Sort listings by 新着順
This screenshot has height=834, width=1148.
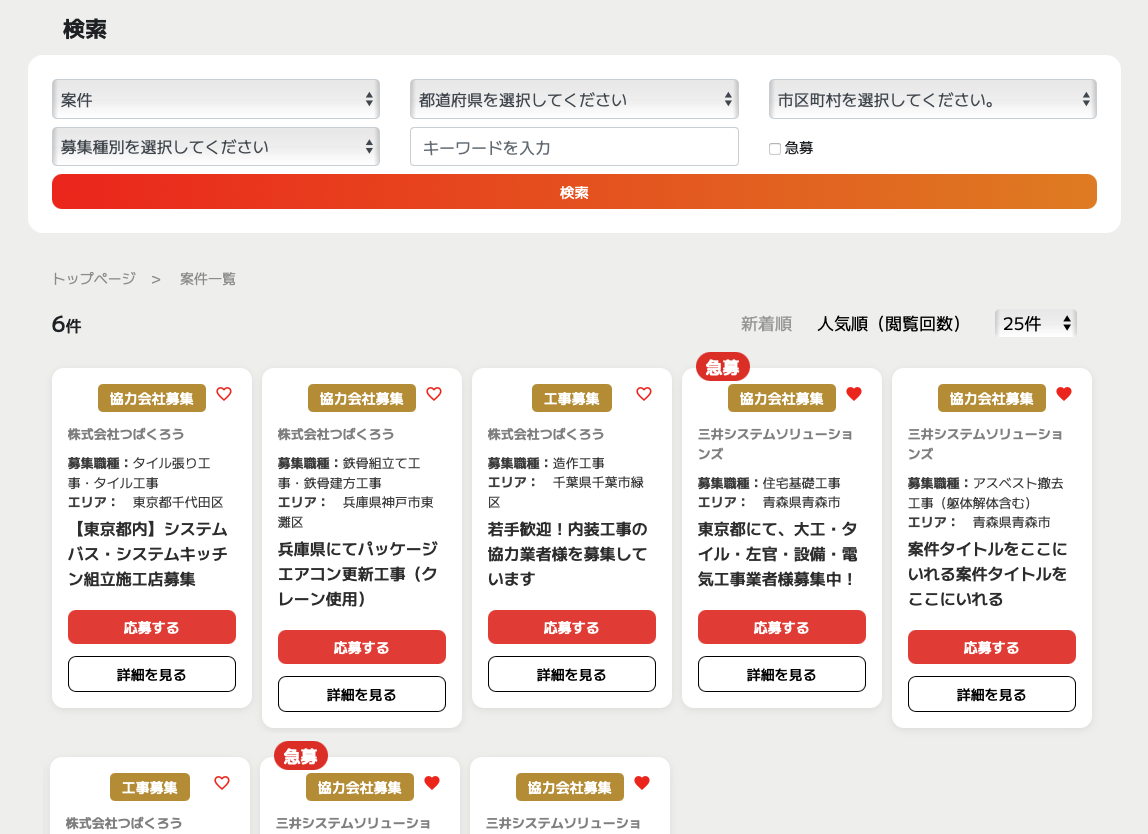pyautogui.click(x=766, y=324)
